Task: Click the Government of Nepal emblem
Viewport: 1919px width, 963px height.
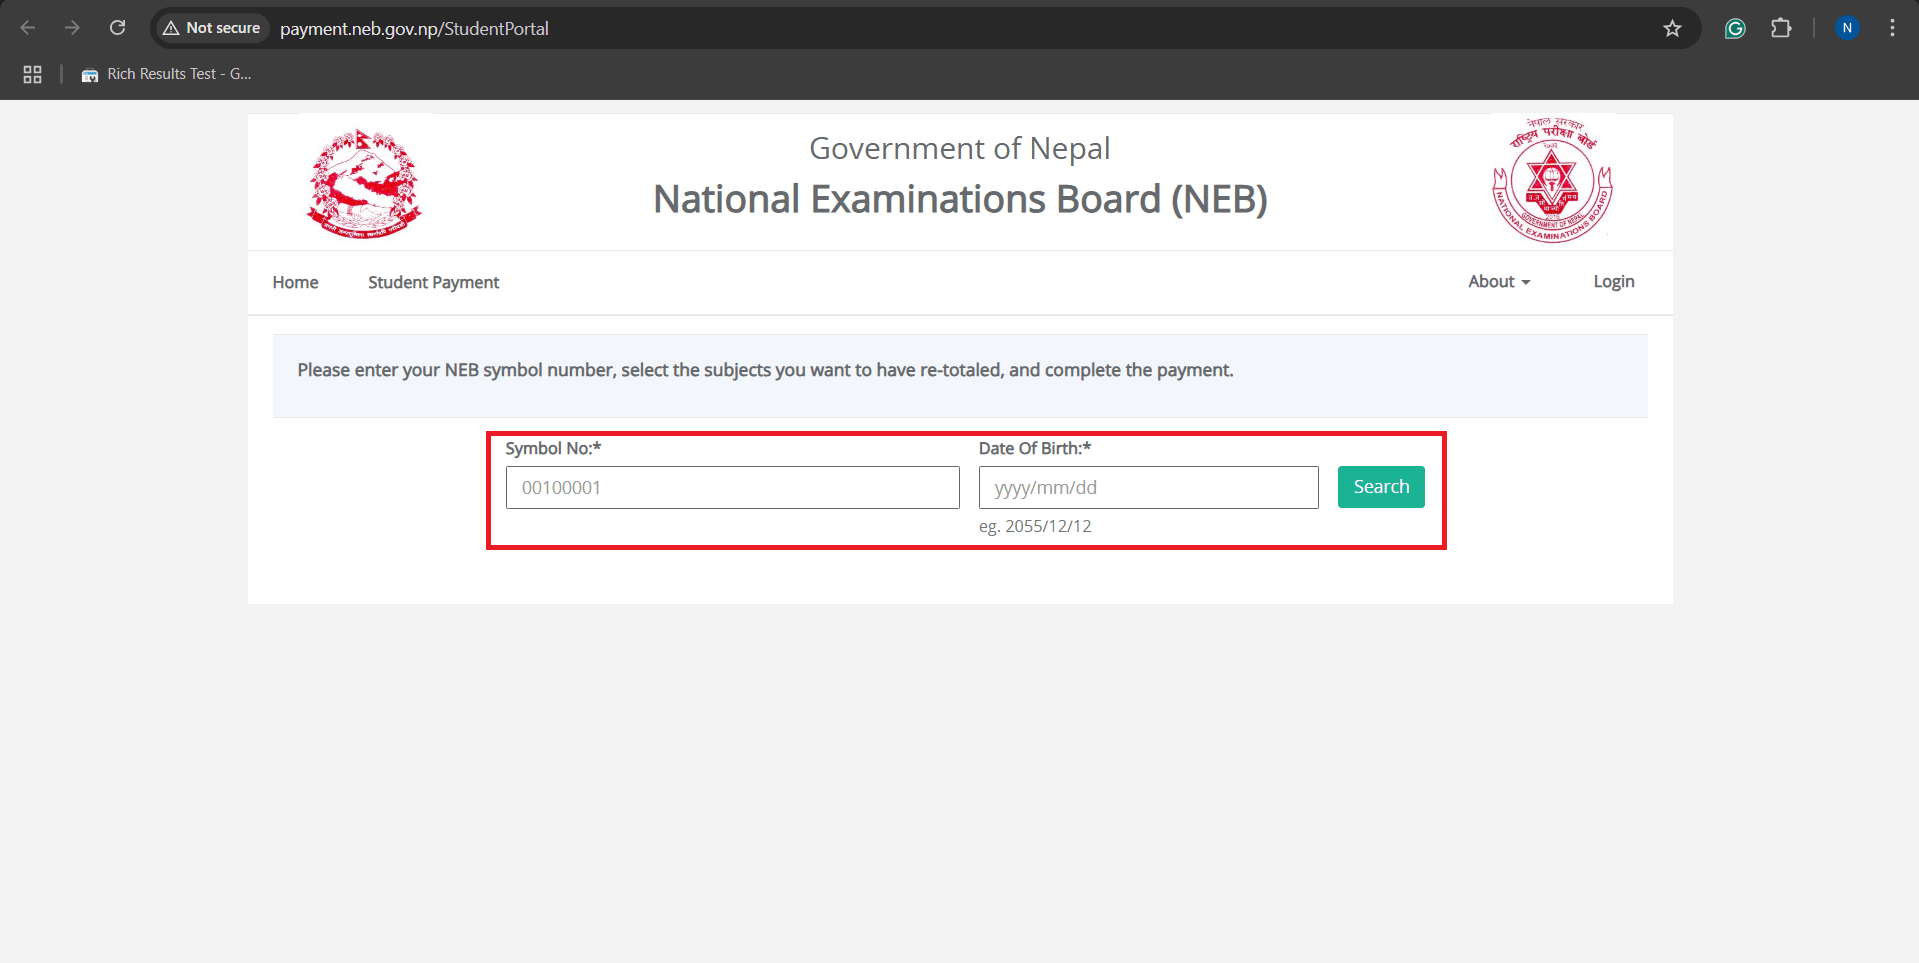Action: click(x=365, y=183)
